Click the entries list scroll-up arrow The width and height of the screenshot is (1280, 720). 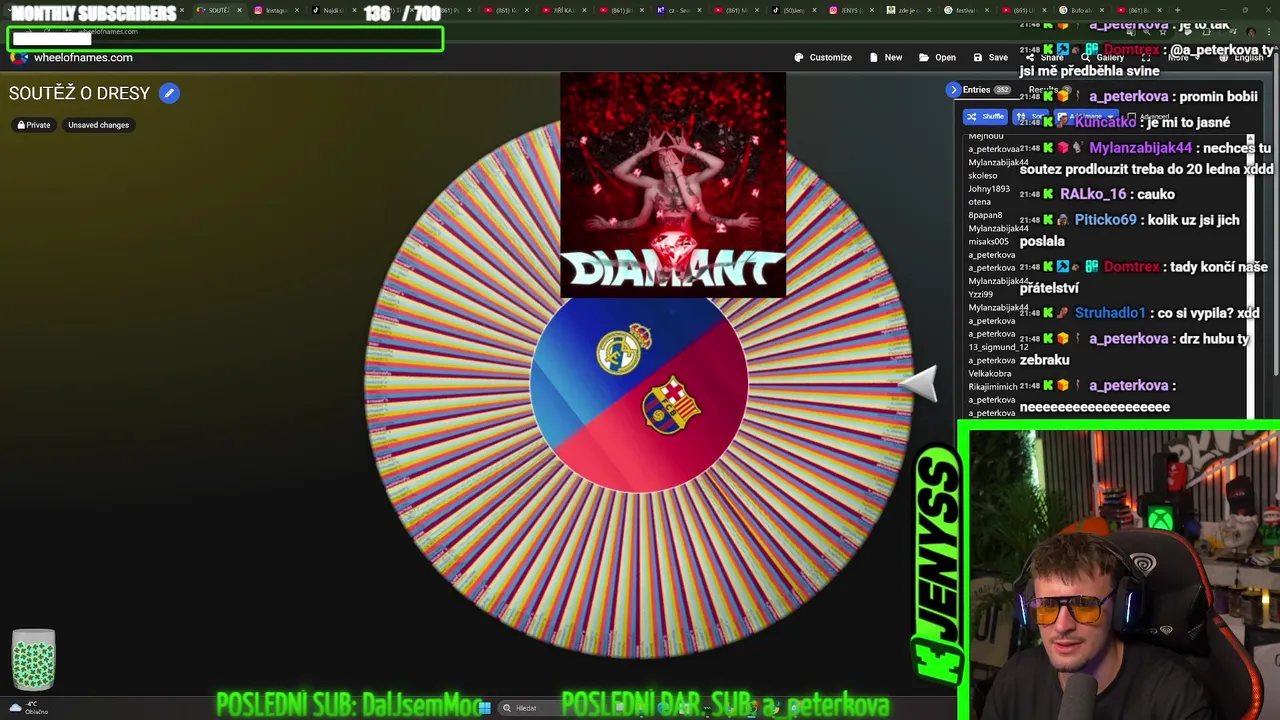[1250, 139]
